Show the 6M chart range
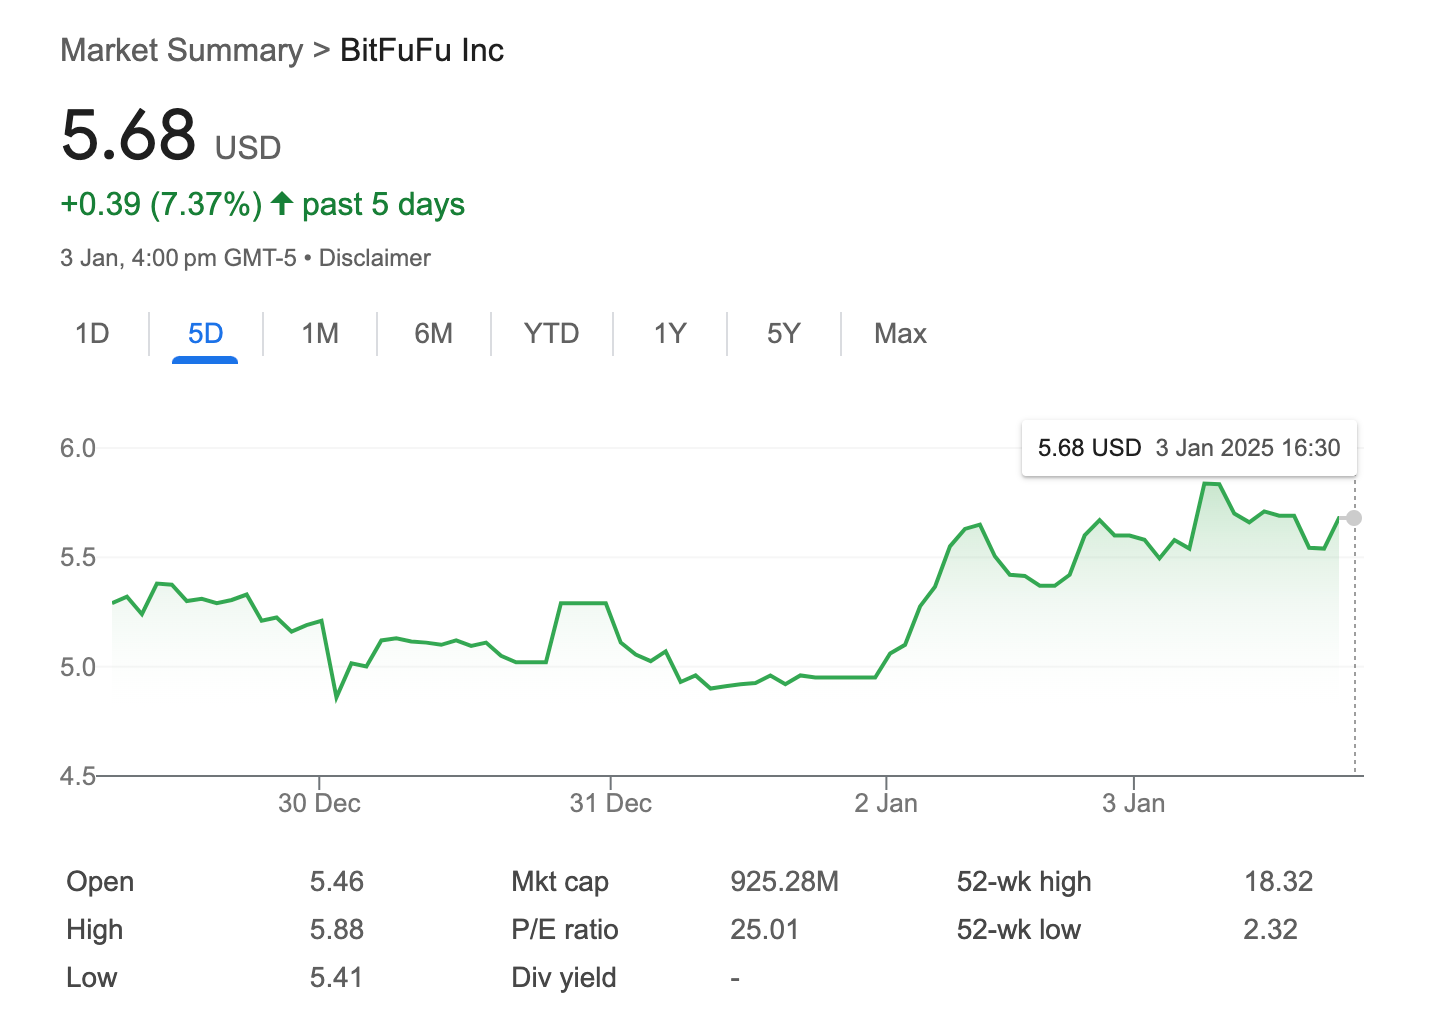Screen dimensions: 1440x1010 click(x=434, y=333)
